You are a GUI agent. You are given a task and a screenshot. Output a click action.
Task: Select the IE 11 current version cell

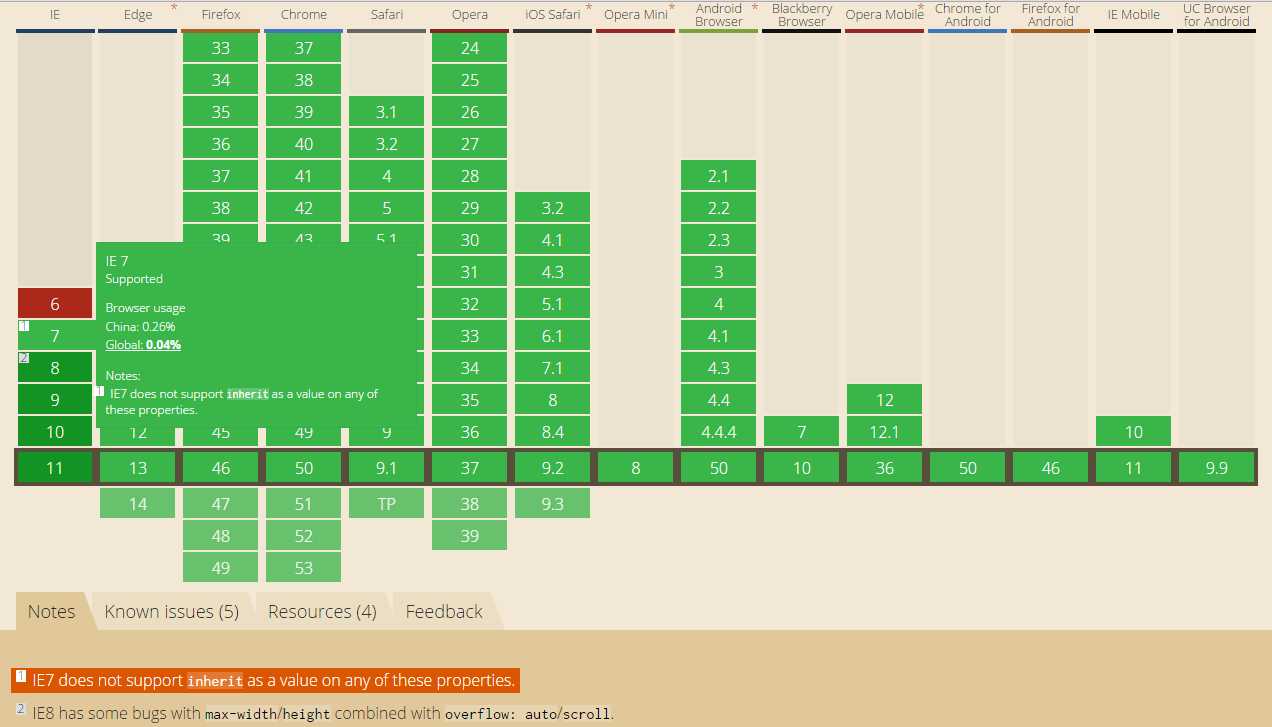[55, 468]
